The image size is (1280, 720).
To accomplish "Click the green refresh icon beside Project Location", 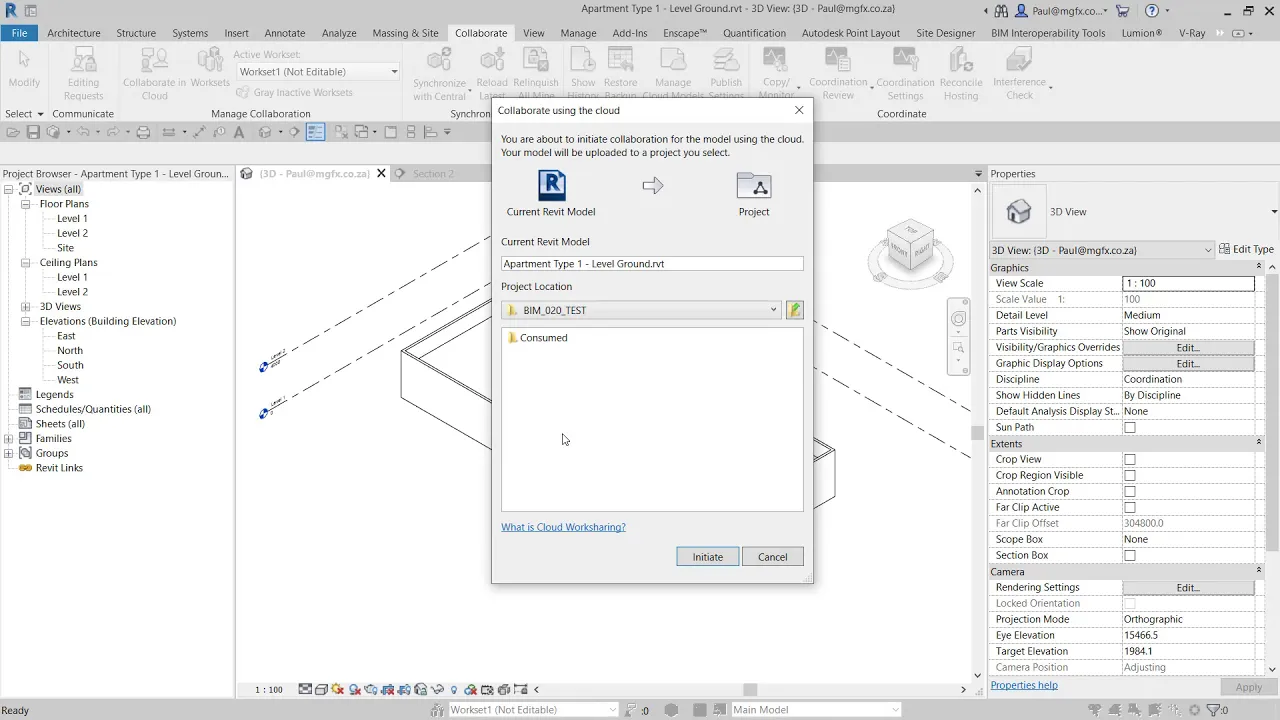I will [795, 310].
